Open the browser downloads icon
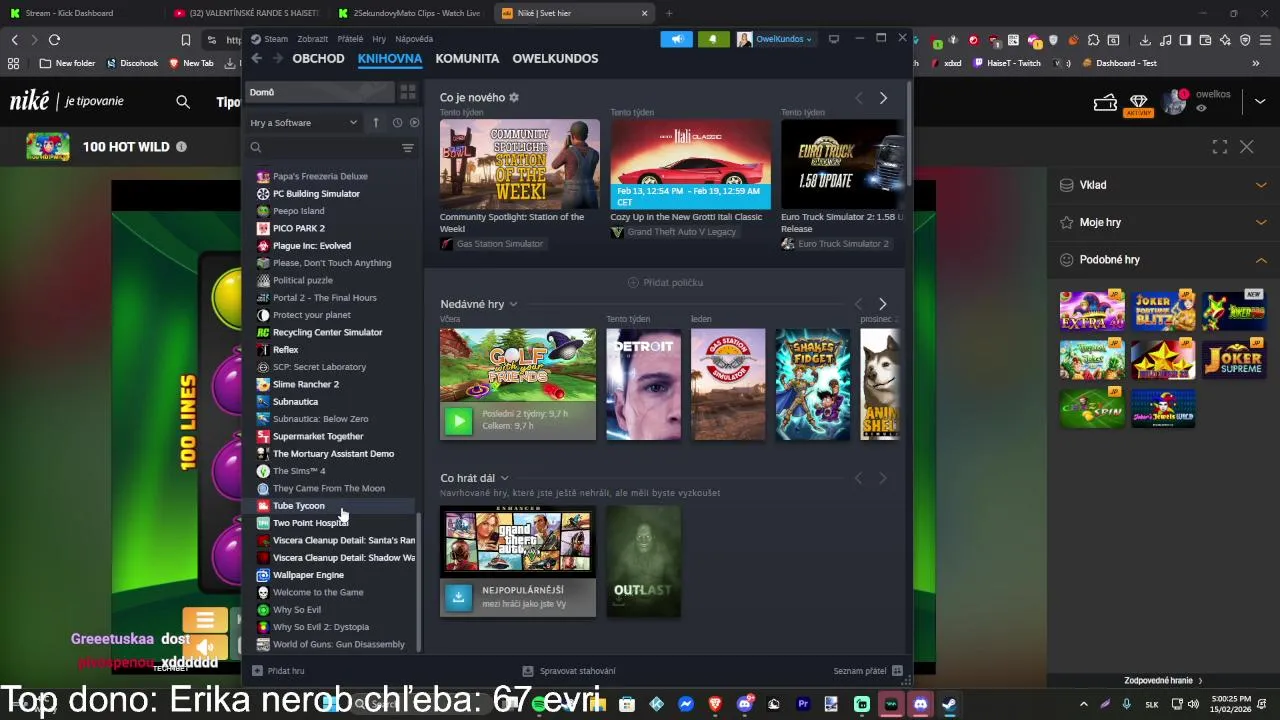1280x720 pixels. 1143,40
